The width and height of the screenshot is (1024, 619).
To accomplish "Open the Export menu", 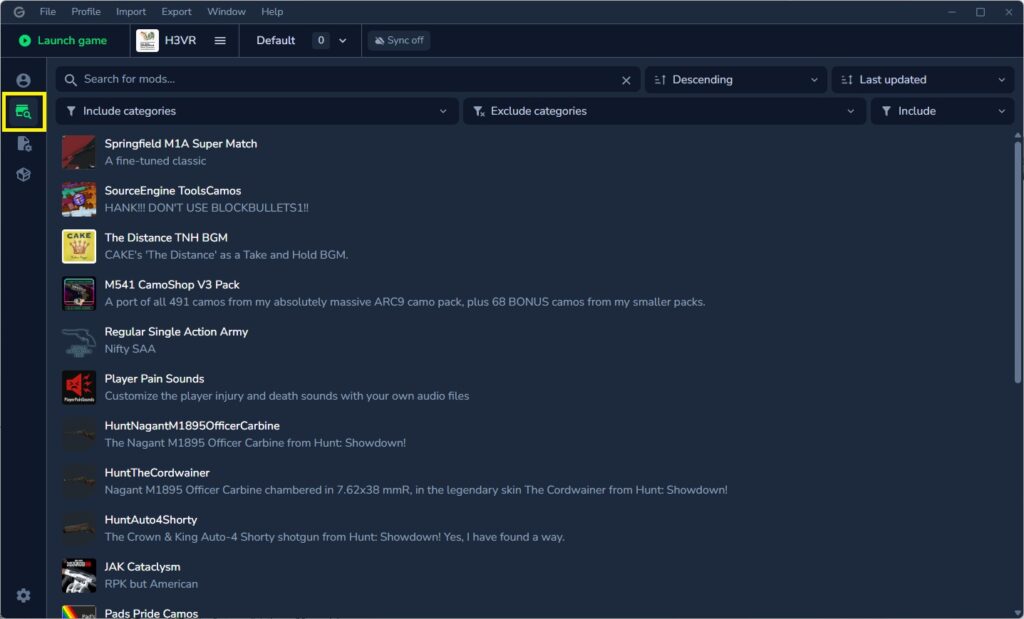I will coord(176,11).
